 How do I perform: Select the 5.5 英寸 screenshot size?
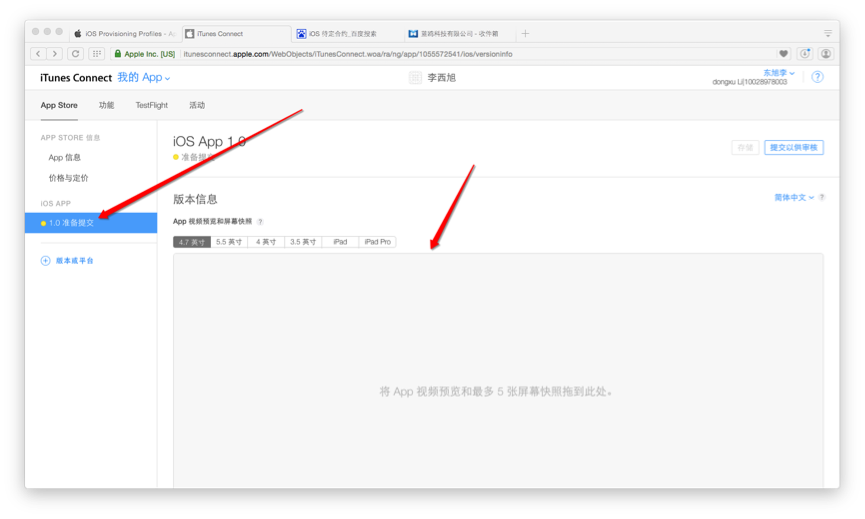pyautogui.click(x=229, y=242)
